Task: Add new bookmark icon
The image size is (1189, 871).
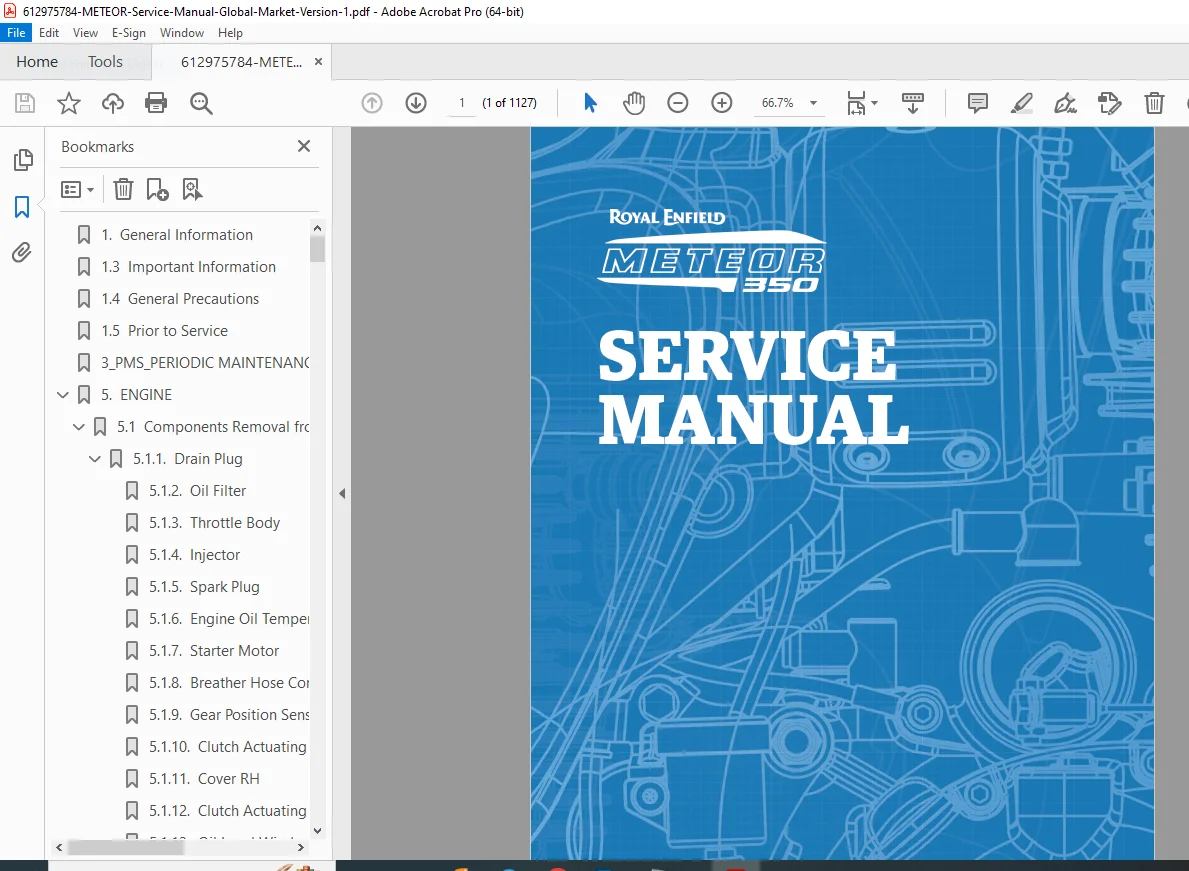Action: coord(157,189)
